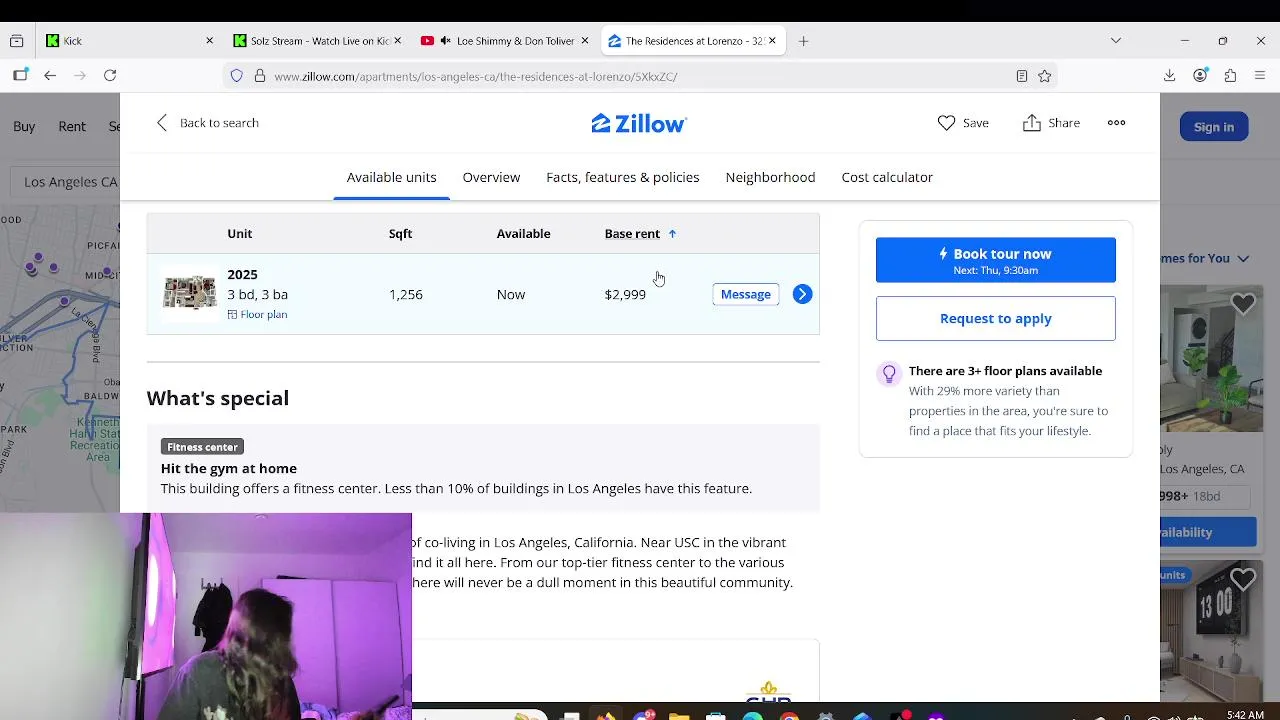The width and height of the screenshot is (1280, 720).
Task: Click the 1,256 sqft value
Action: click(x=406, y=294)
